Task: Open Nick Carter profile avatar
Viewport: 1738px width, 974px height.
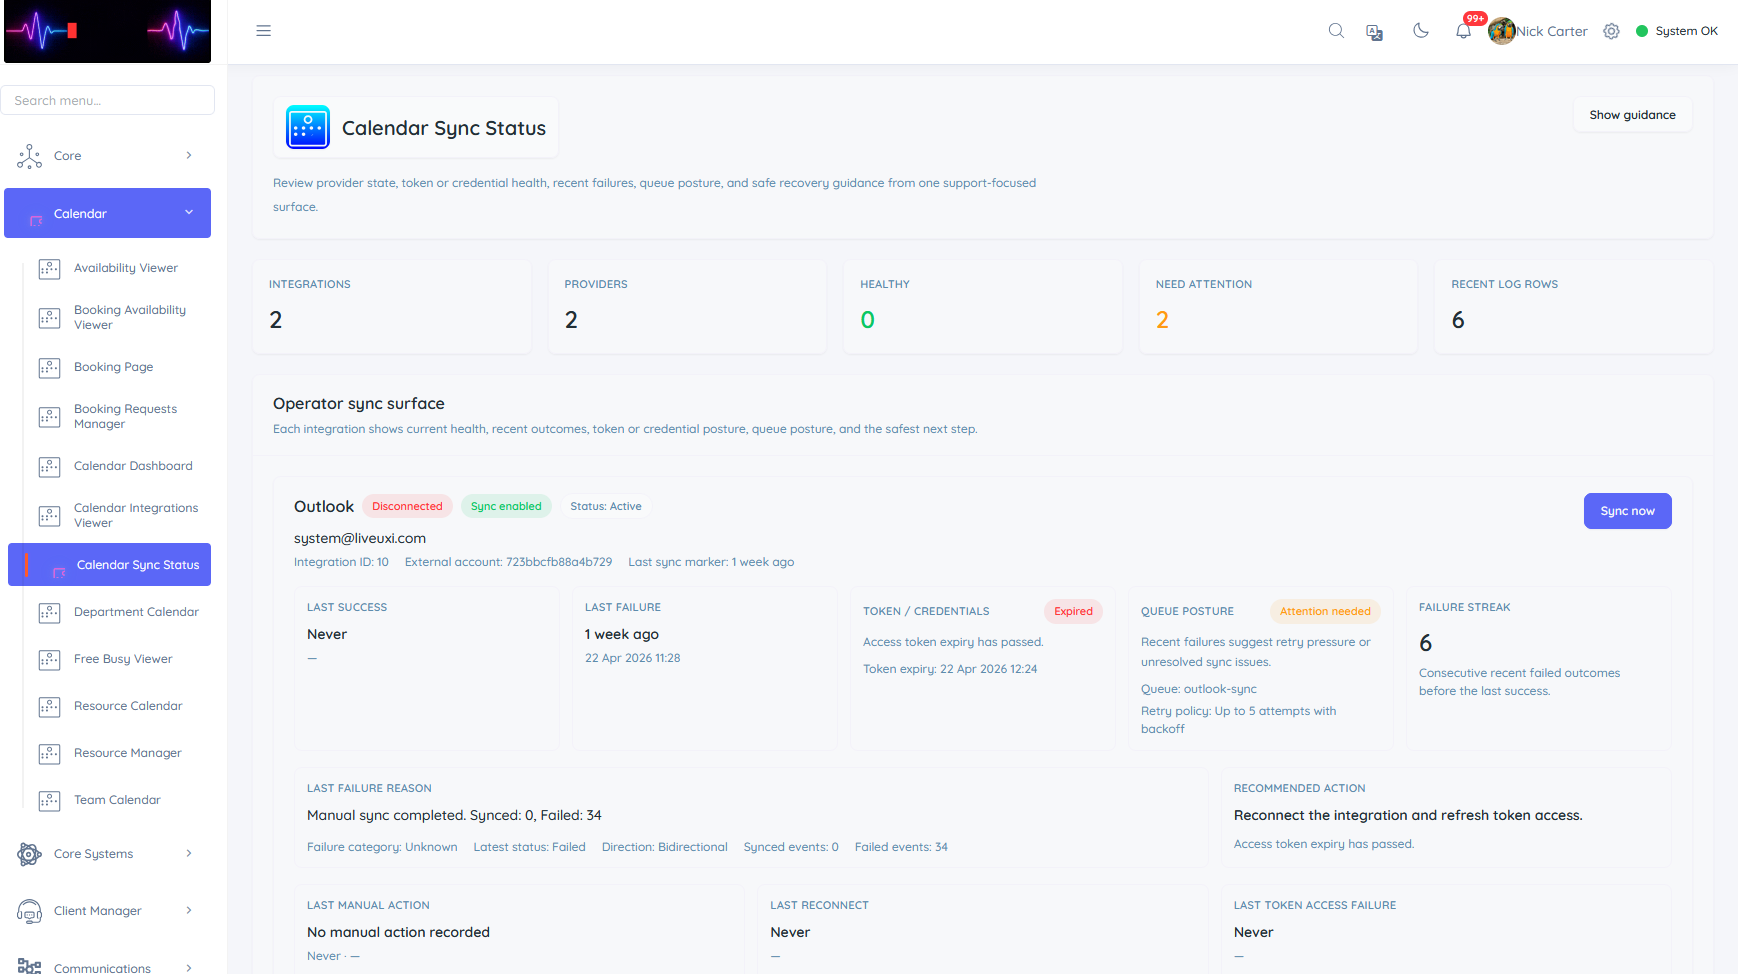Action: (1501, 31)
